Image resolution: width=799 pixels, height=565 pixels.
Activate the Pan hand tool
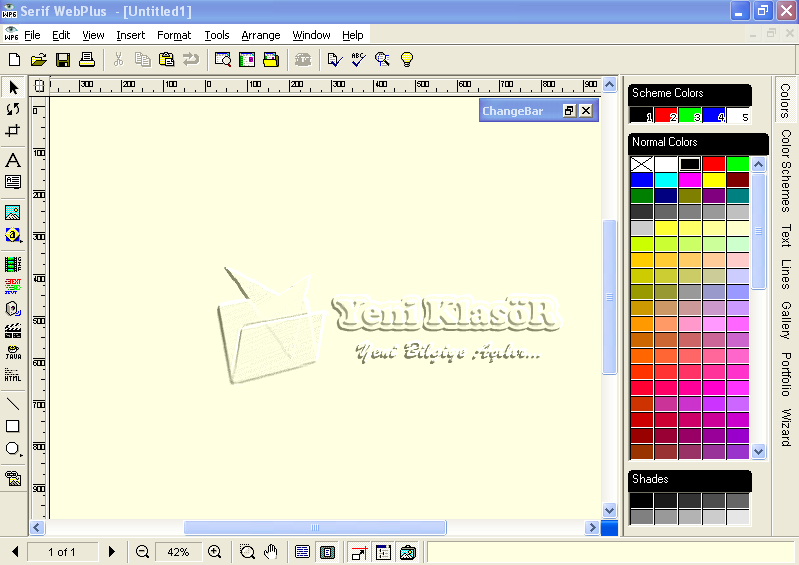270,552
